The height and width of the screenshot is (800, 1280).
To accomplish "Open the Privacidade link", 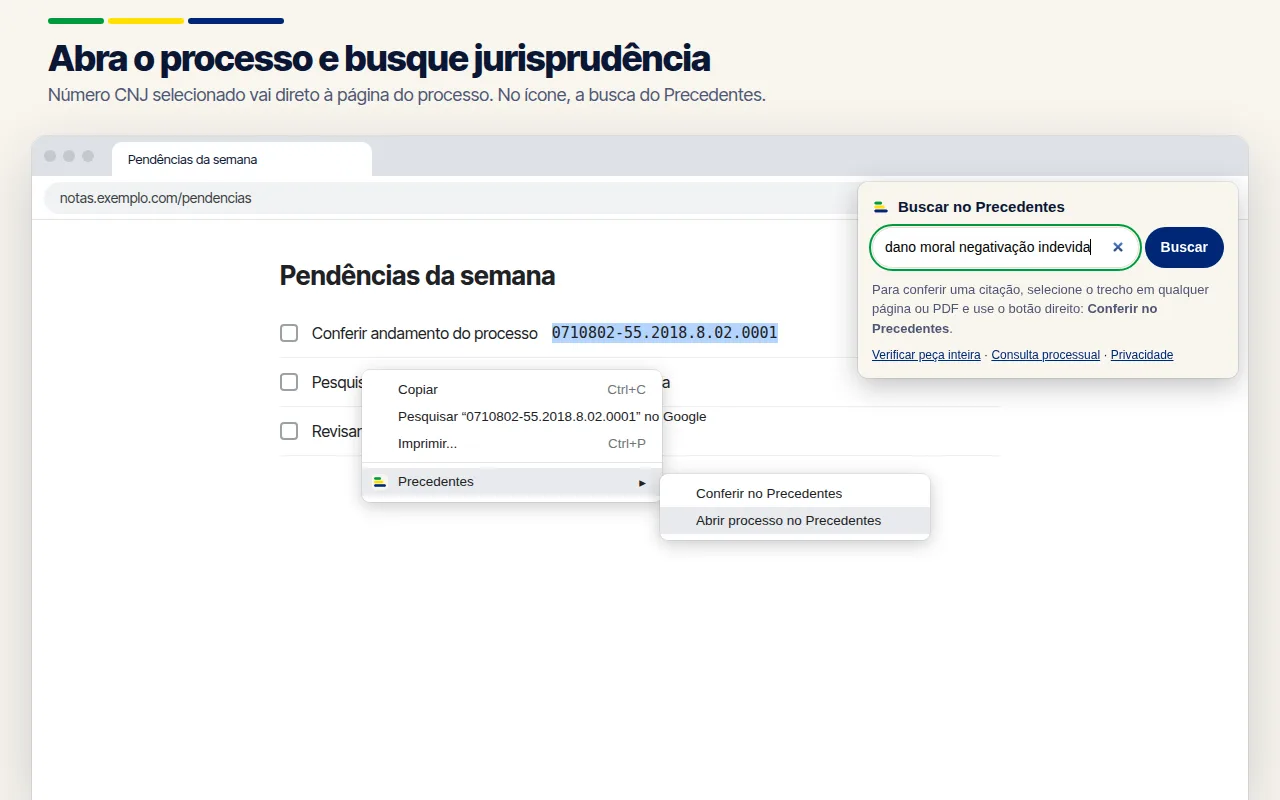I will click(x=1142, y=355).
